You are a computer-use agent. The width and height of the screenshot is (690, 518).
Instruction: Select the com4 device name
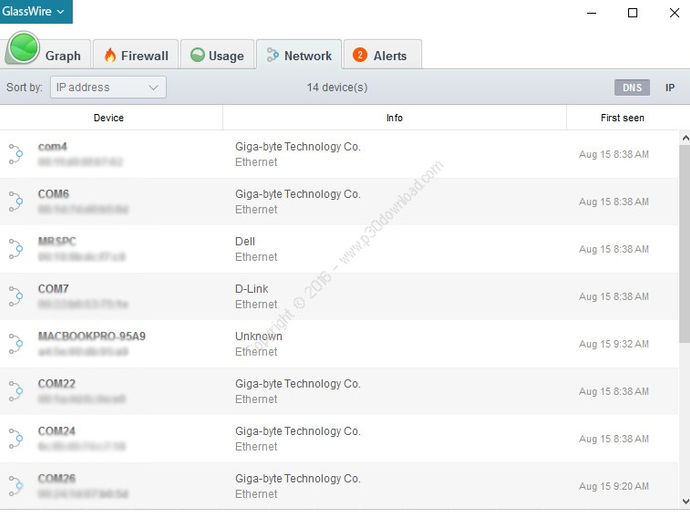pyautogui.click(x=52, y=147)
